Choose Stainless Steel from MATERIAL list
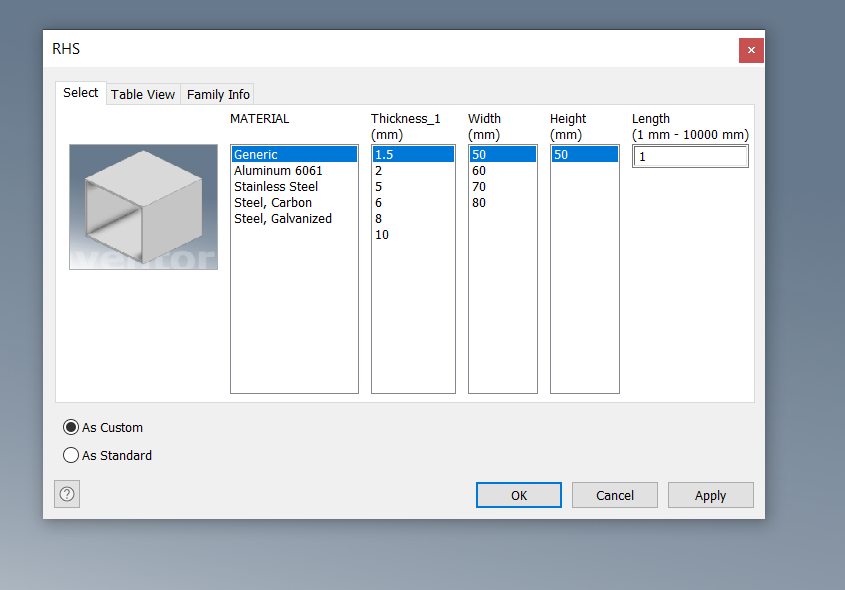 tap(275, 186)
